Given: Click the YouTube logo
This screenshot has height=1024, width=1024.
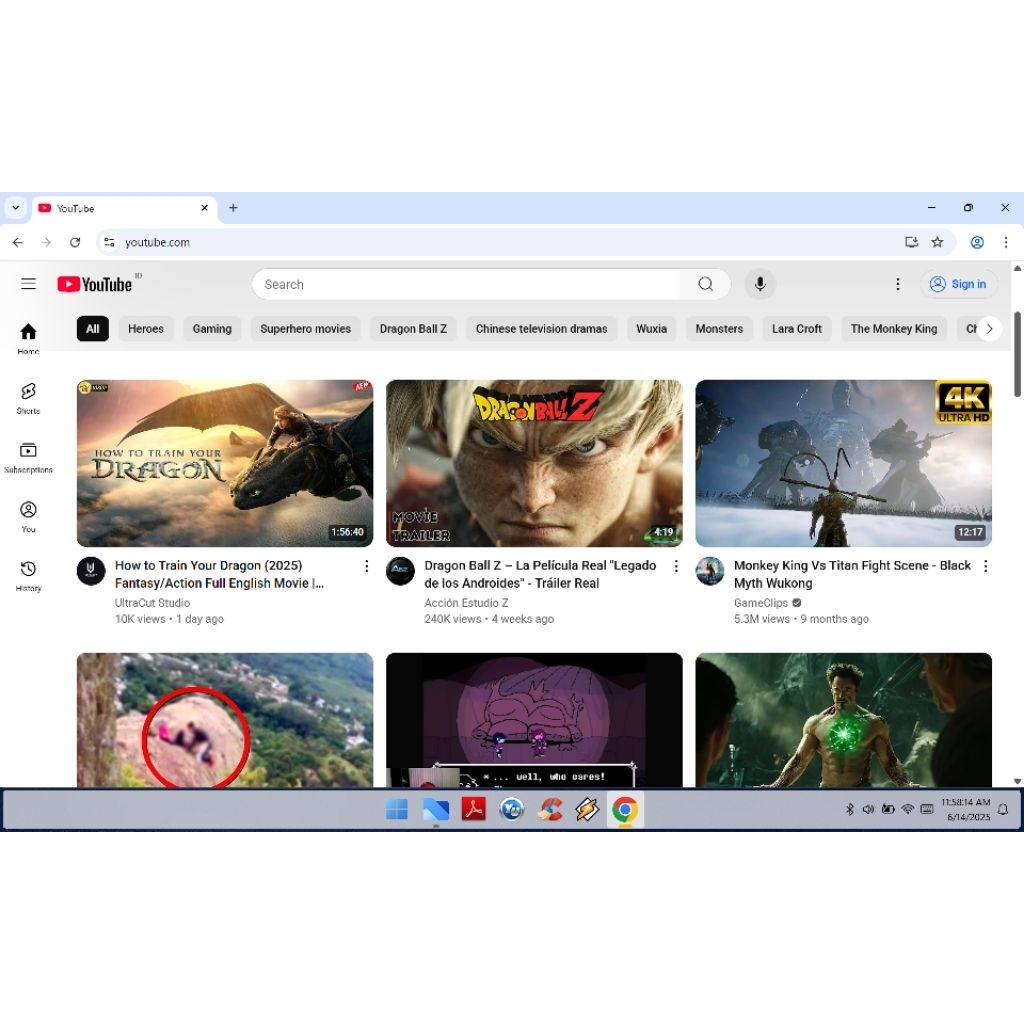Looking at the screenshot, I should tap(95, 284).
